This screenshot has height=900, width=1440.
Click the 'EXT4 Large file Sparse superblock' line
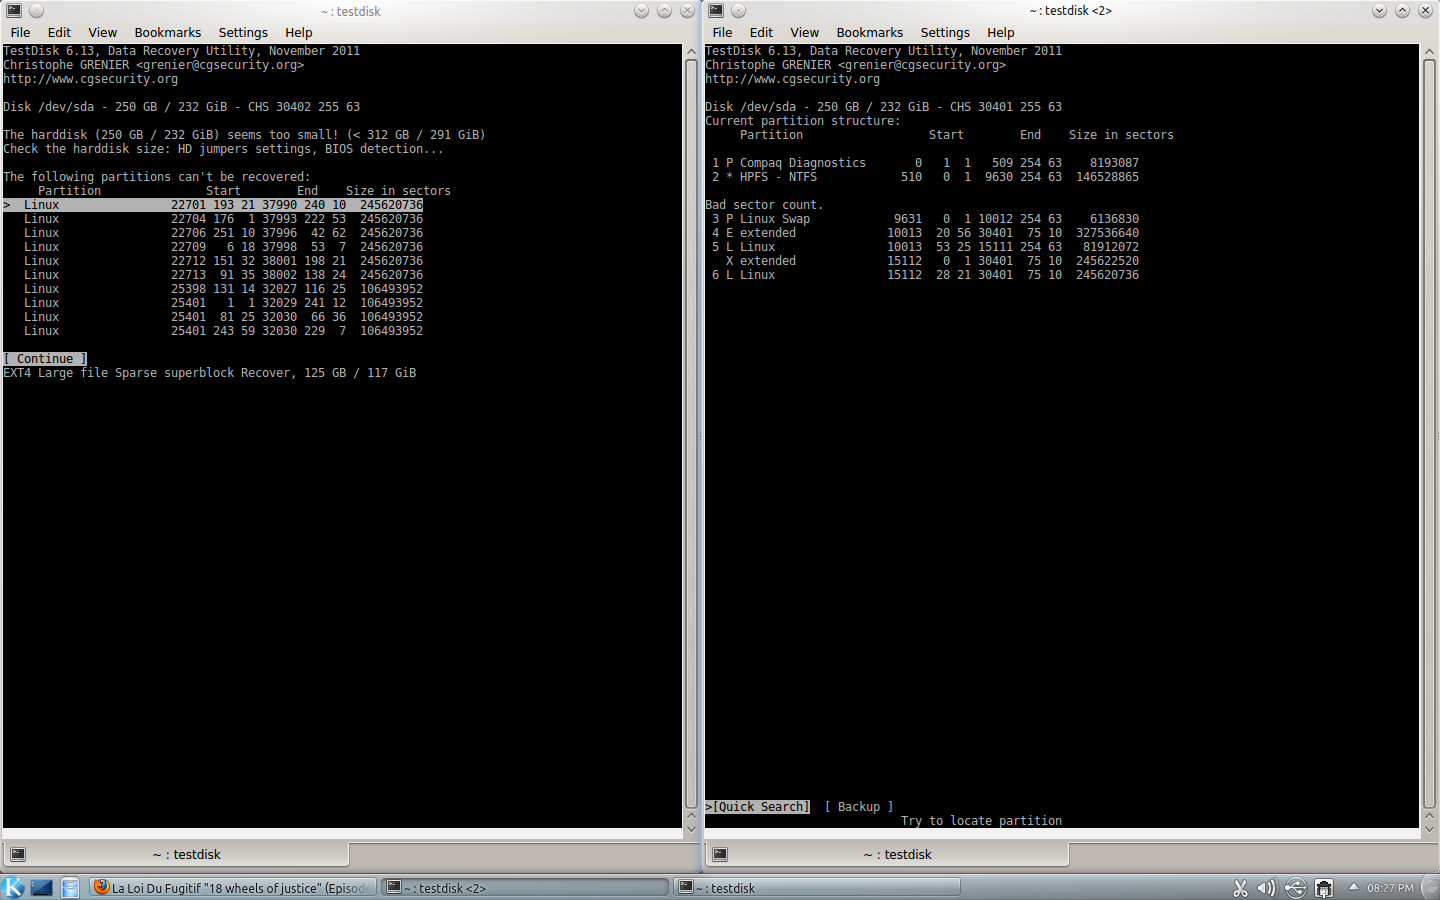(x=210, y=372)
